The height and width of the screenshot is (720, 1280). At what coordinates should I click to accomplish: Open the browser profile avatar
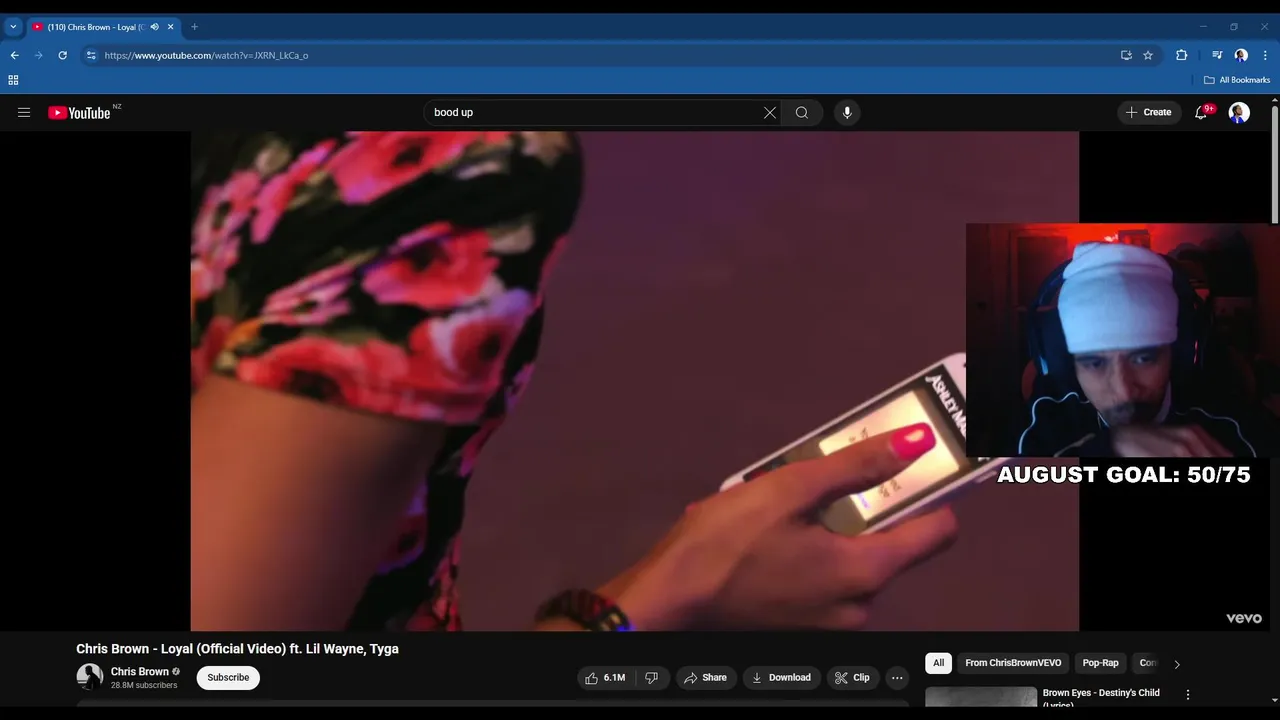coord(1241,55)
